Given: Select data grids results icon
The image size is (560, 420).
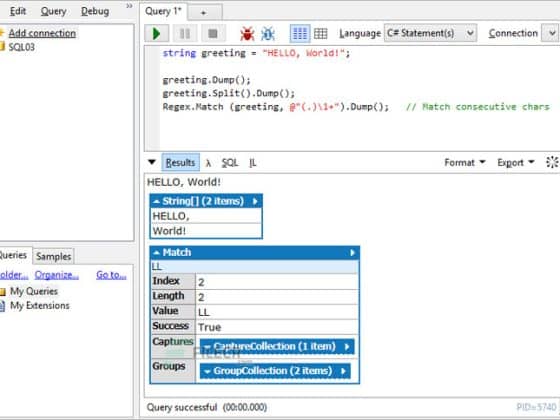Looking at the screenshot, I should tap(320, 34).
